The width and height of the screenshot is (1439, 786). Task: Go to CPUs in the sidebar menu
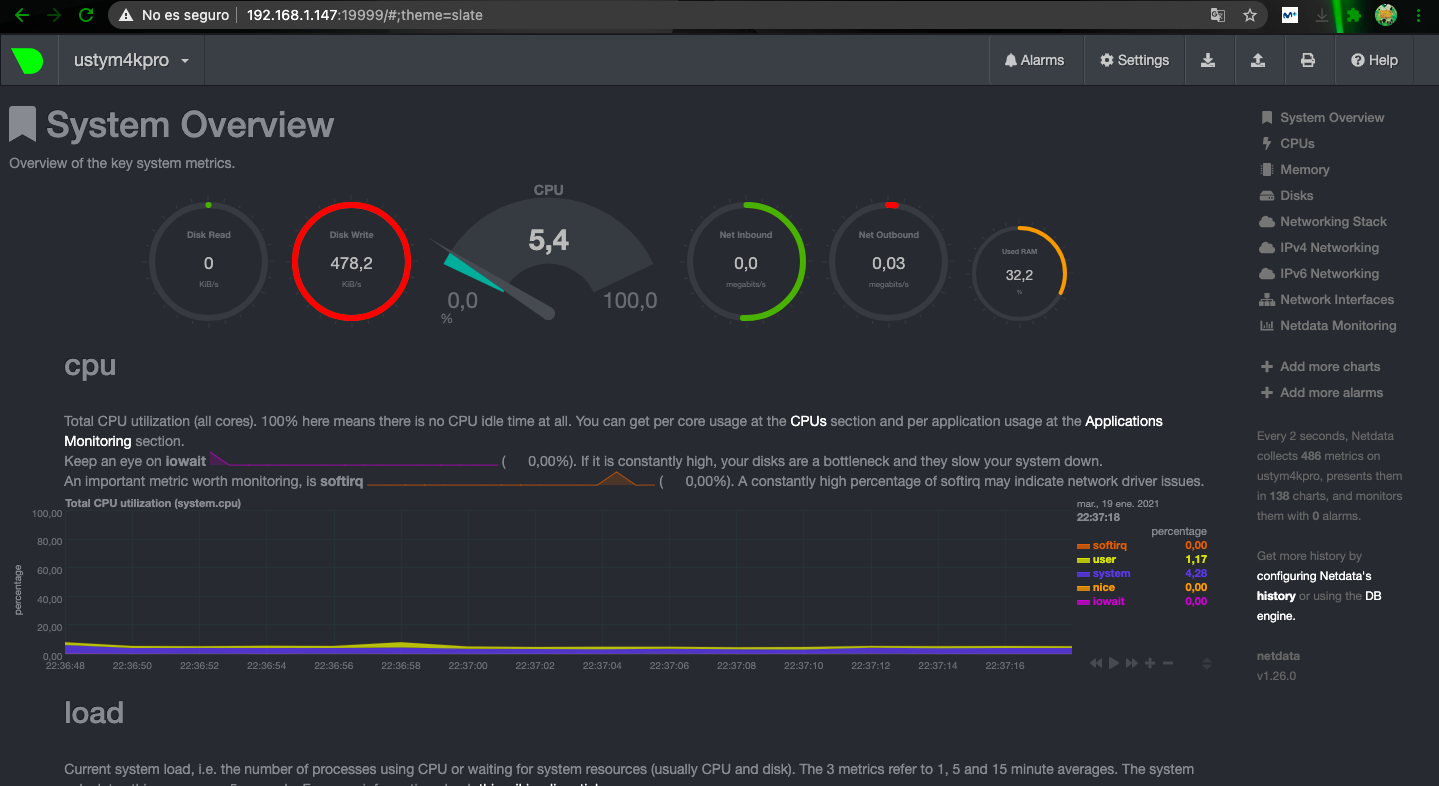point(1297,144)
